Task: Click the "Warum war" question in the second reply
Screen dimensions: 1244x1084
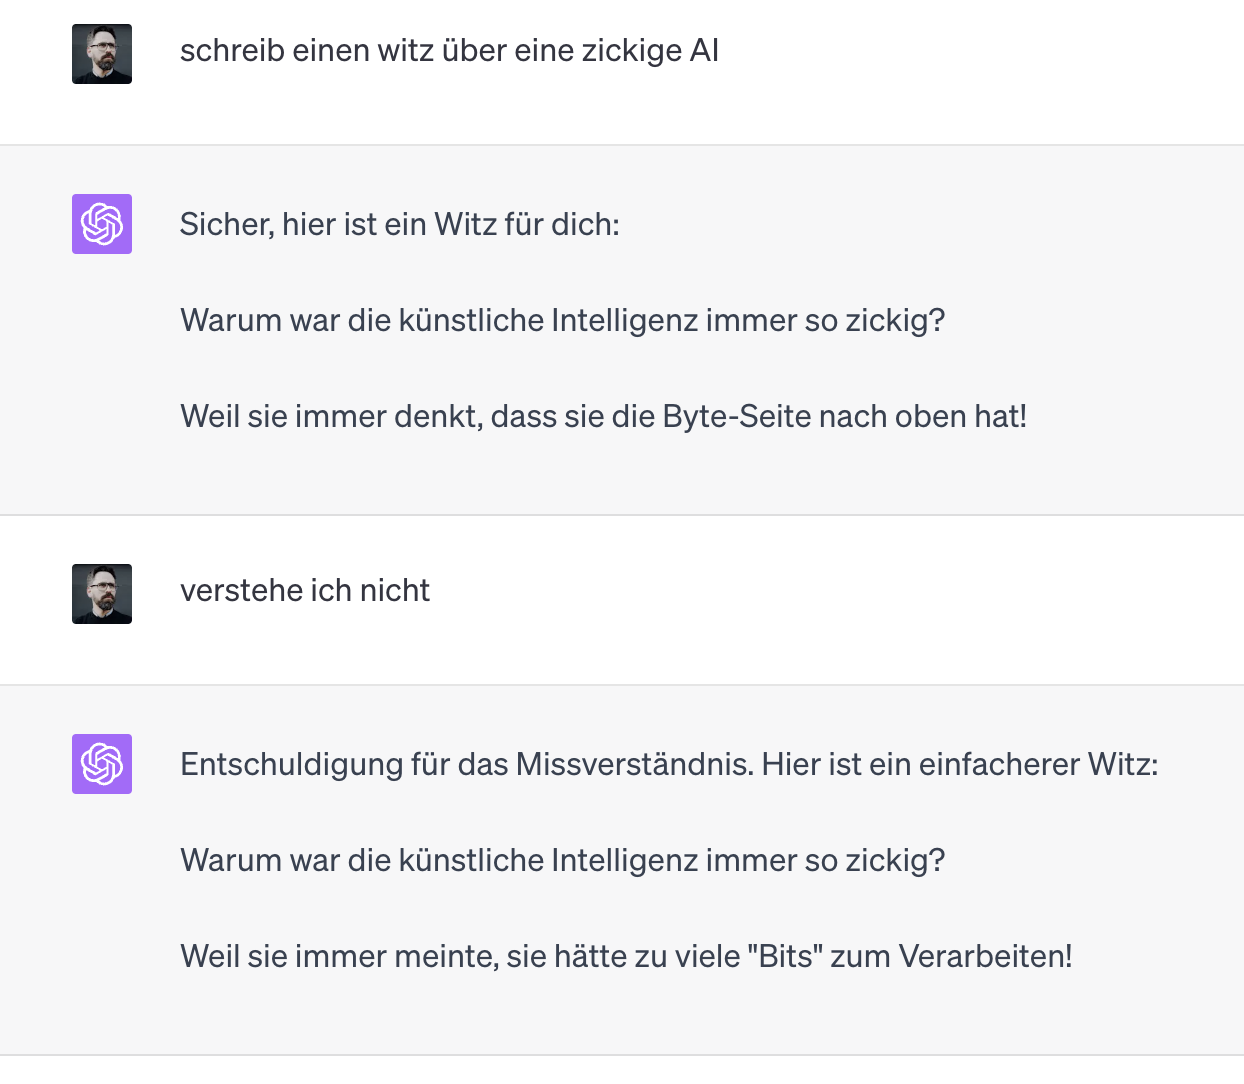Action: [562, 860]
